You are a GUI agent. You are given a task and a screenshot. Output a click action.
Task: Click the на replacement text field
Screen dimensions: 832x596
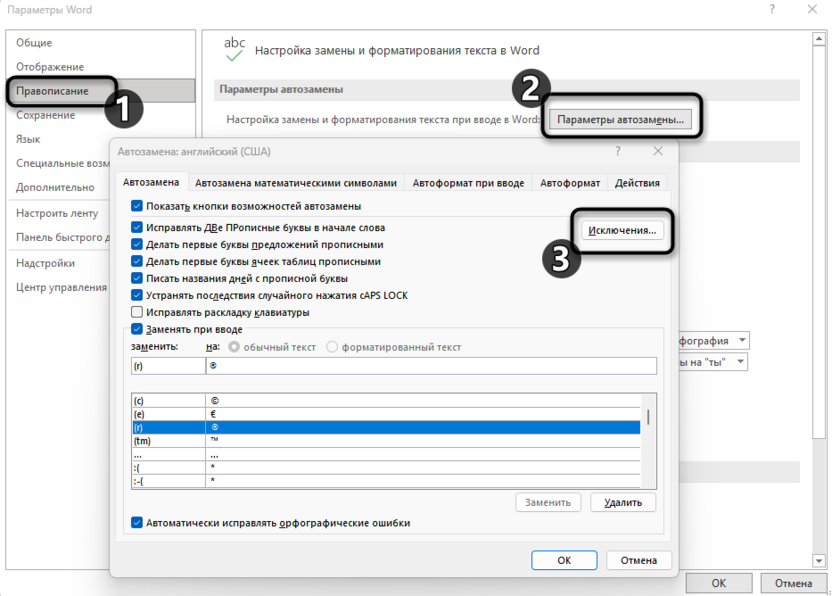tap(431, 366)
